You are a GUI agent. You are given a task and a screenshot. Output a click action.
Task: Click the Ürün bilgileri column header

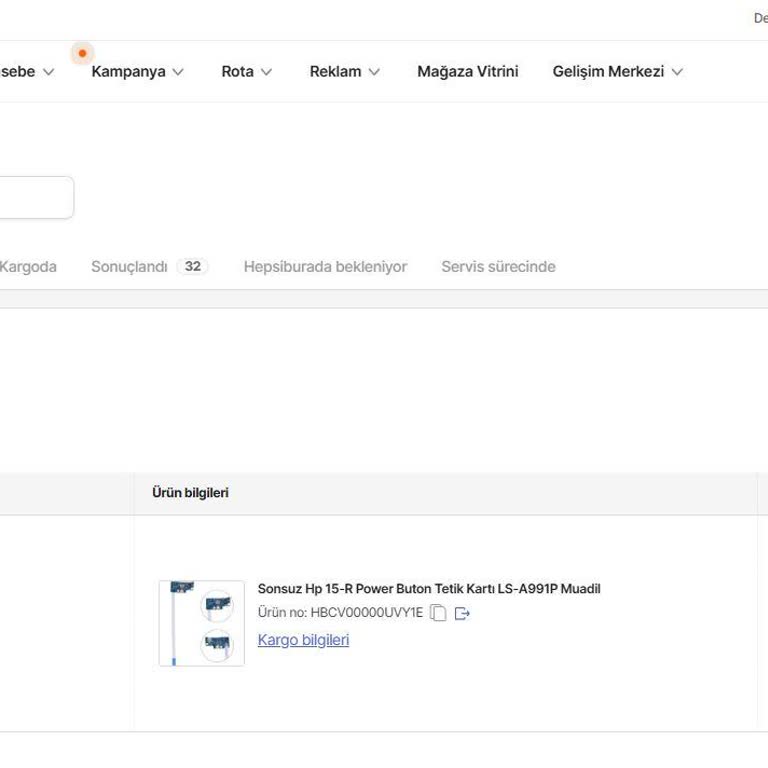(190, 493)
